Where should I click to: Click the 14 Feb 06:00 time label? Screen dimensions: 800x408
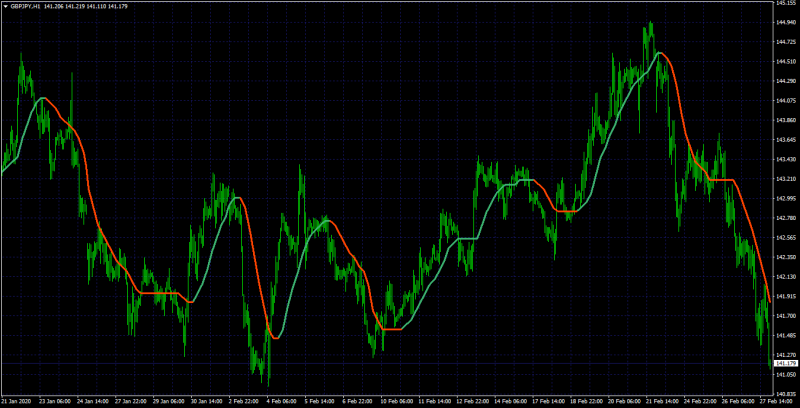click(511, 402)
